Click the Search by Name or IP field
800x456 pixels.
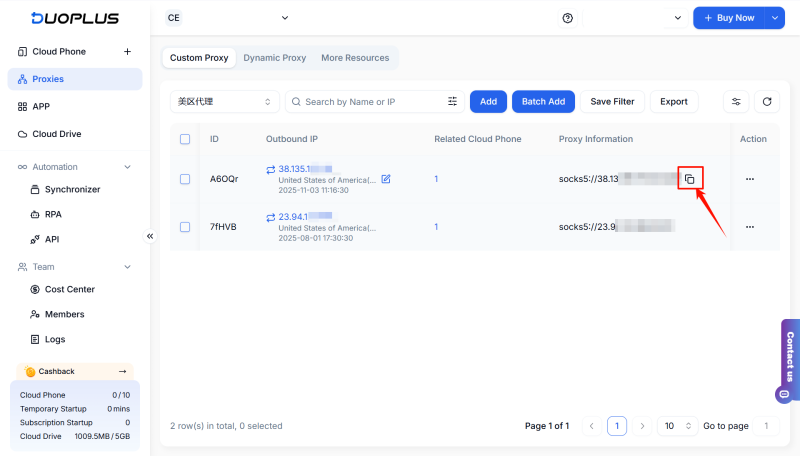pyautogui.click(x=370, y=101)
